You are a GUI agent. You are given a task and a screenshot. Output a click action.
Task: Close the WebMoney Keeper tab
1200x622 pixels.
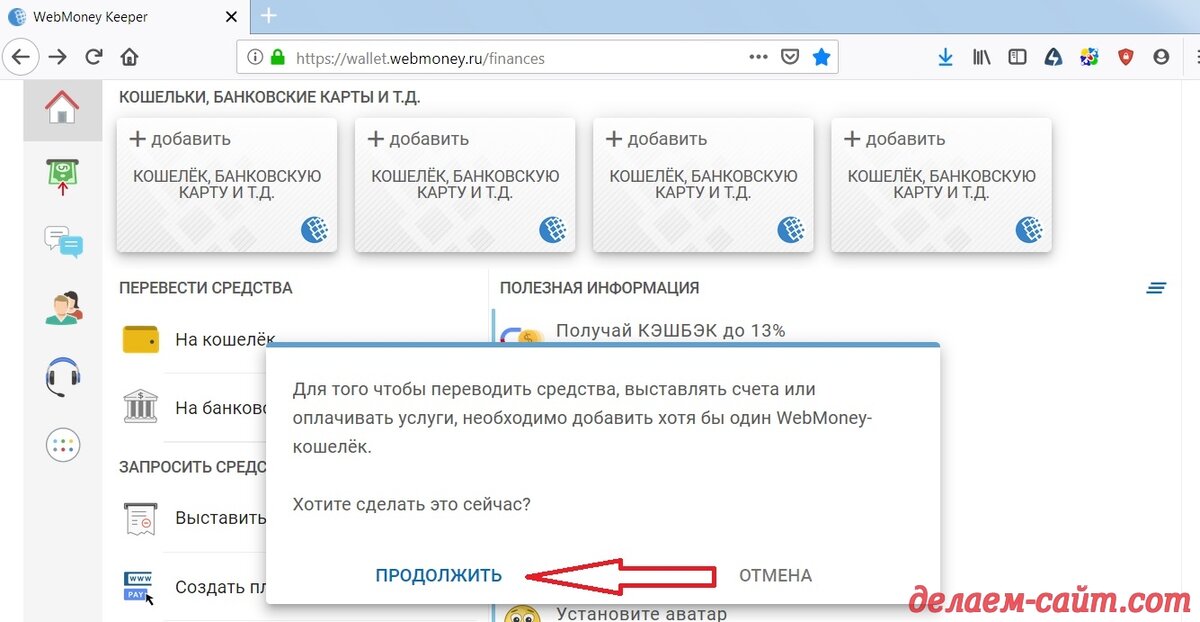(x=229, y=17)
